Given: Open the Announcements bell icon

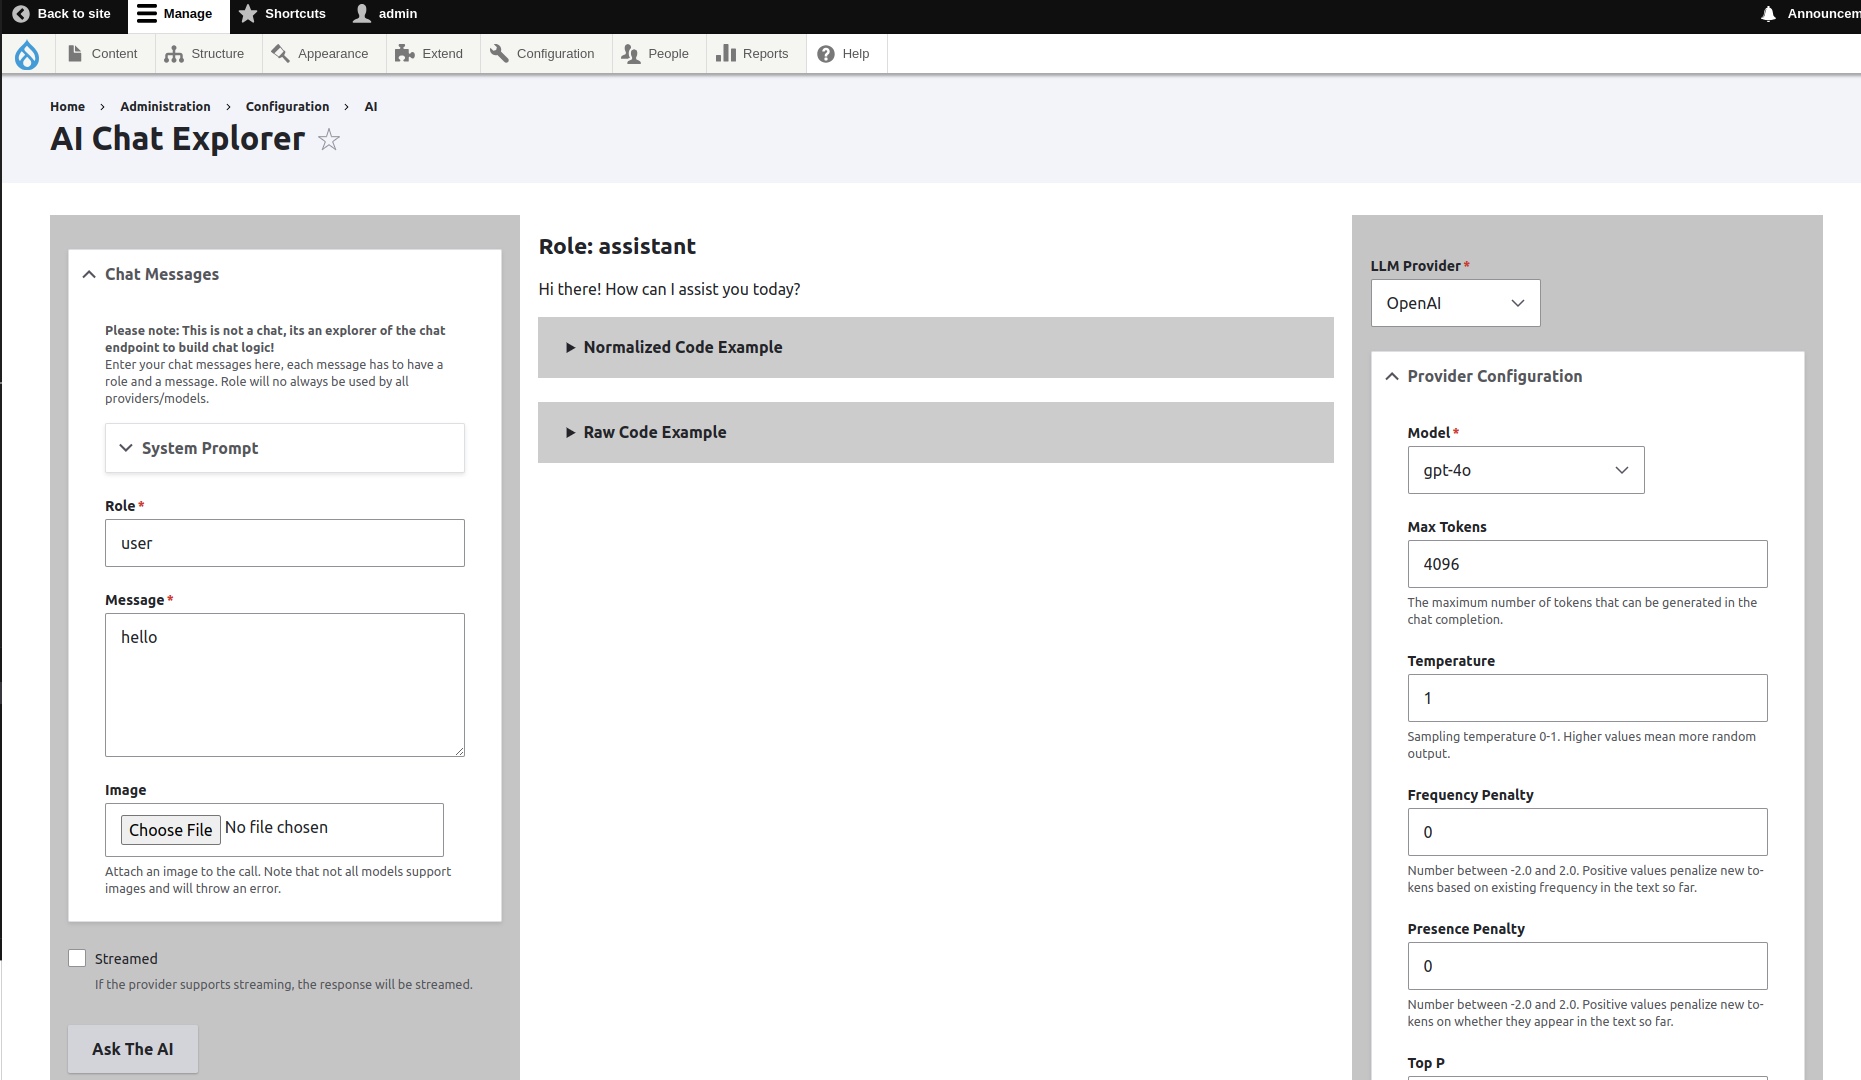Looking at the screenshot, I should (x=1768, y=14).
